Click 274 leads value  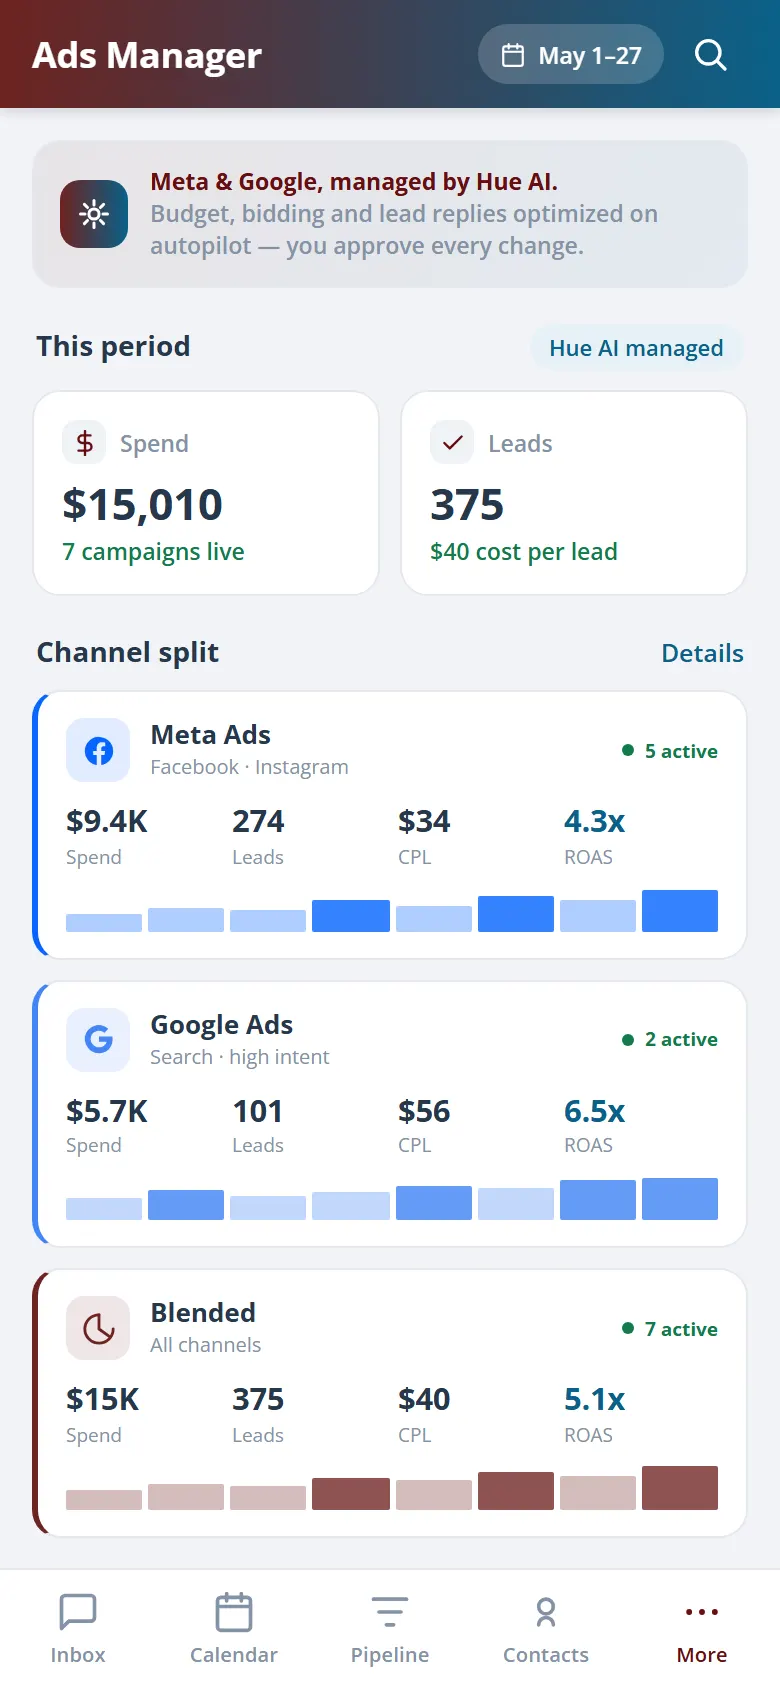258,822
